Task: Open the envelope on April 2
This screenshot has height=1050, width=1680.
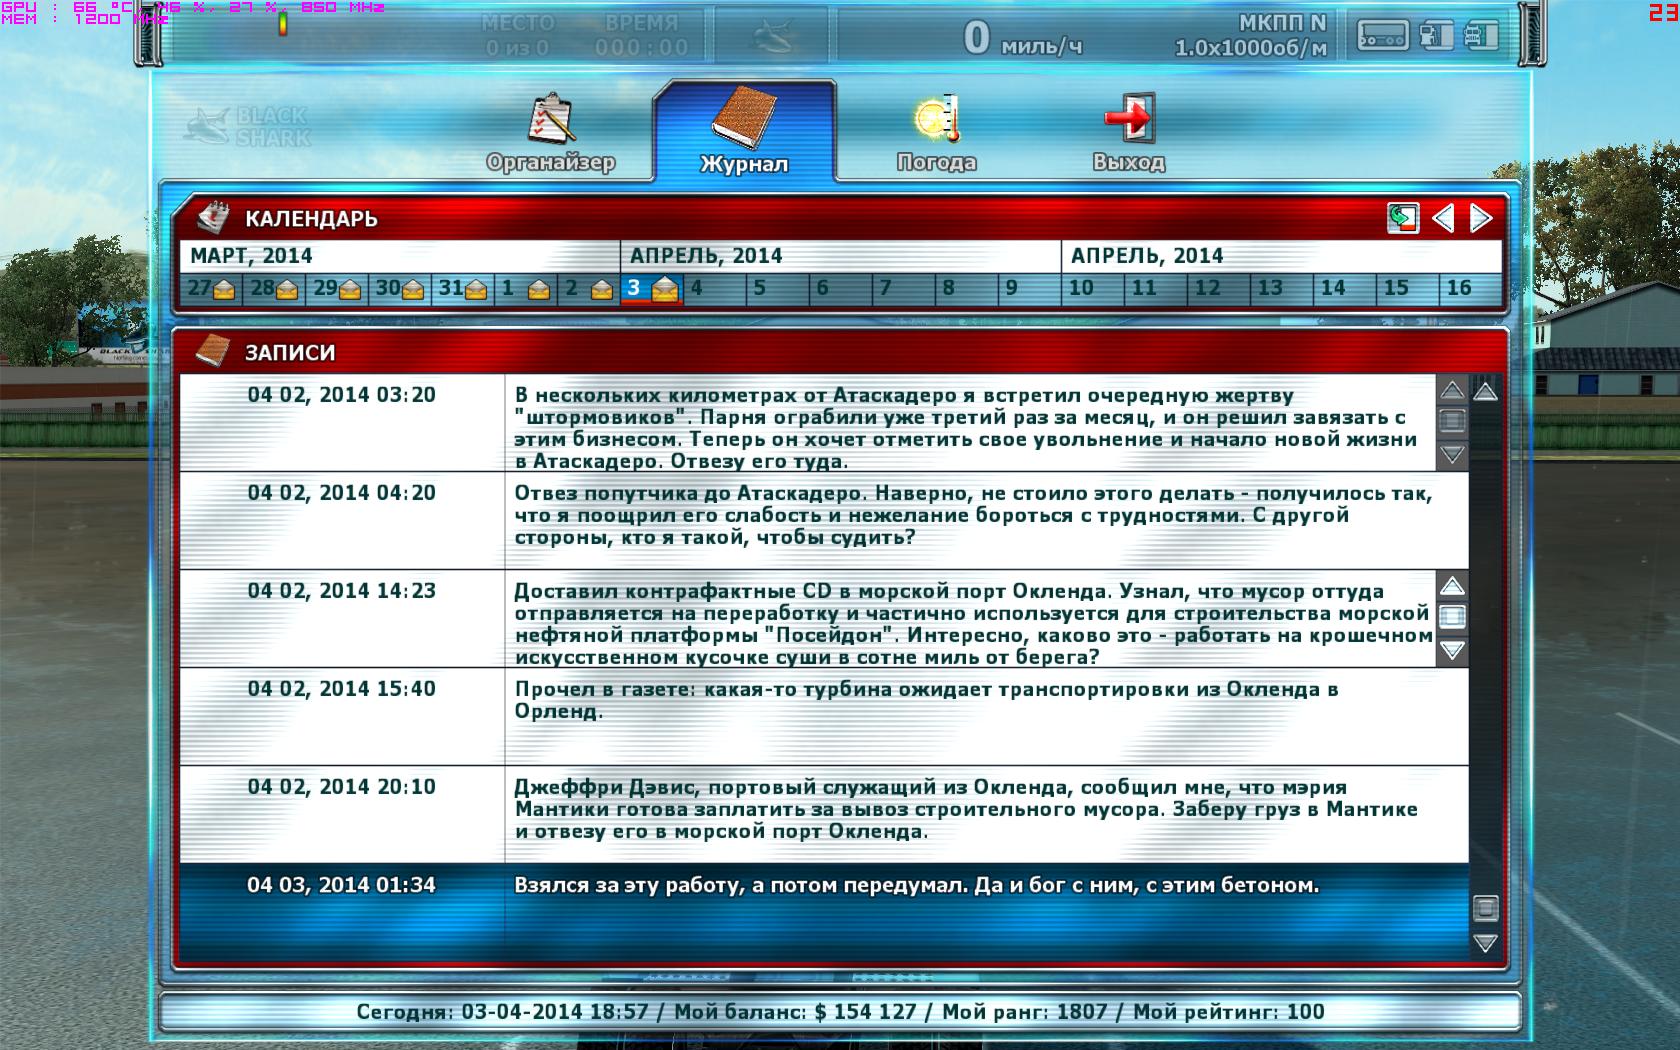Action: point(602,290)
